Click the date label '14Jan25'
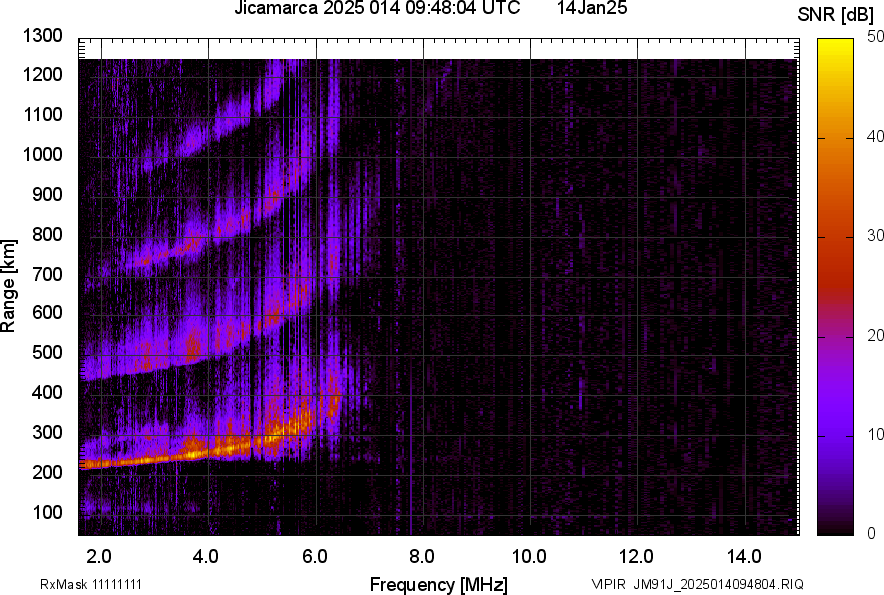Viewport: 884px width, 595px height. tap(592, 8)
